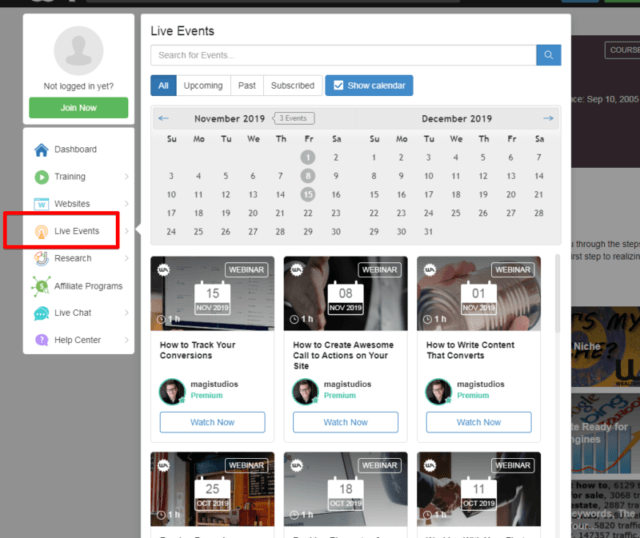Click the Not logged in yet? text

tap(78, 86)
